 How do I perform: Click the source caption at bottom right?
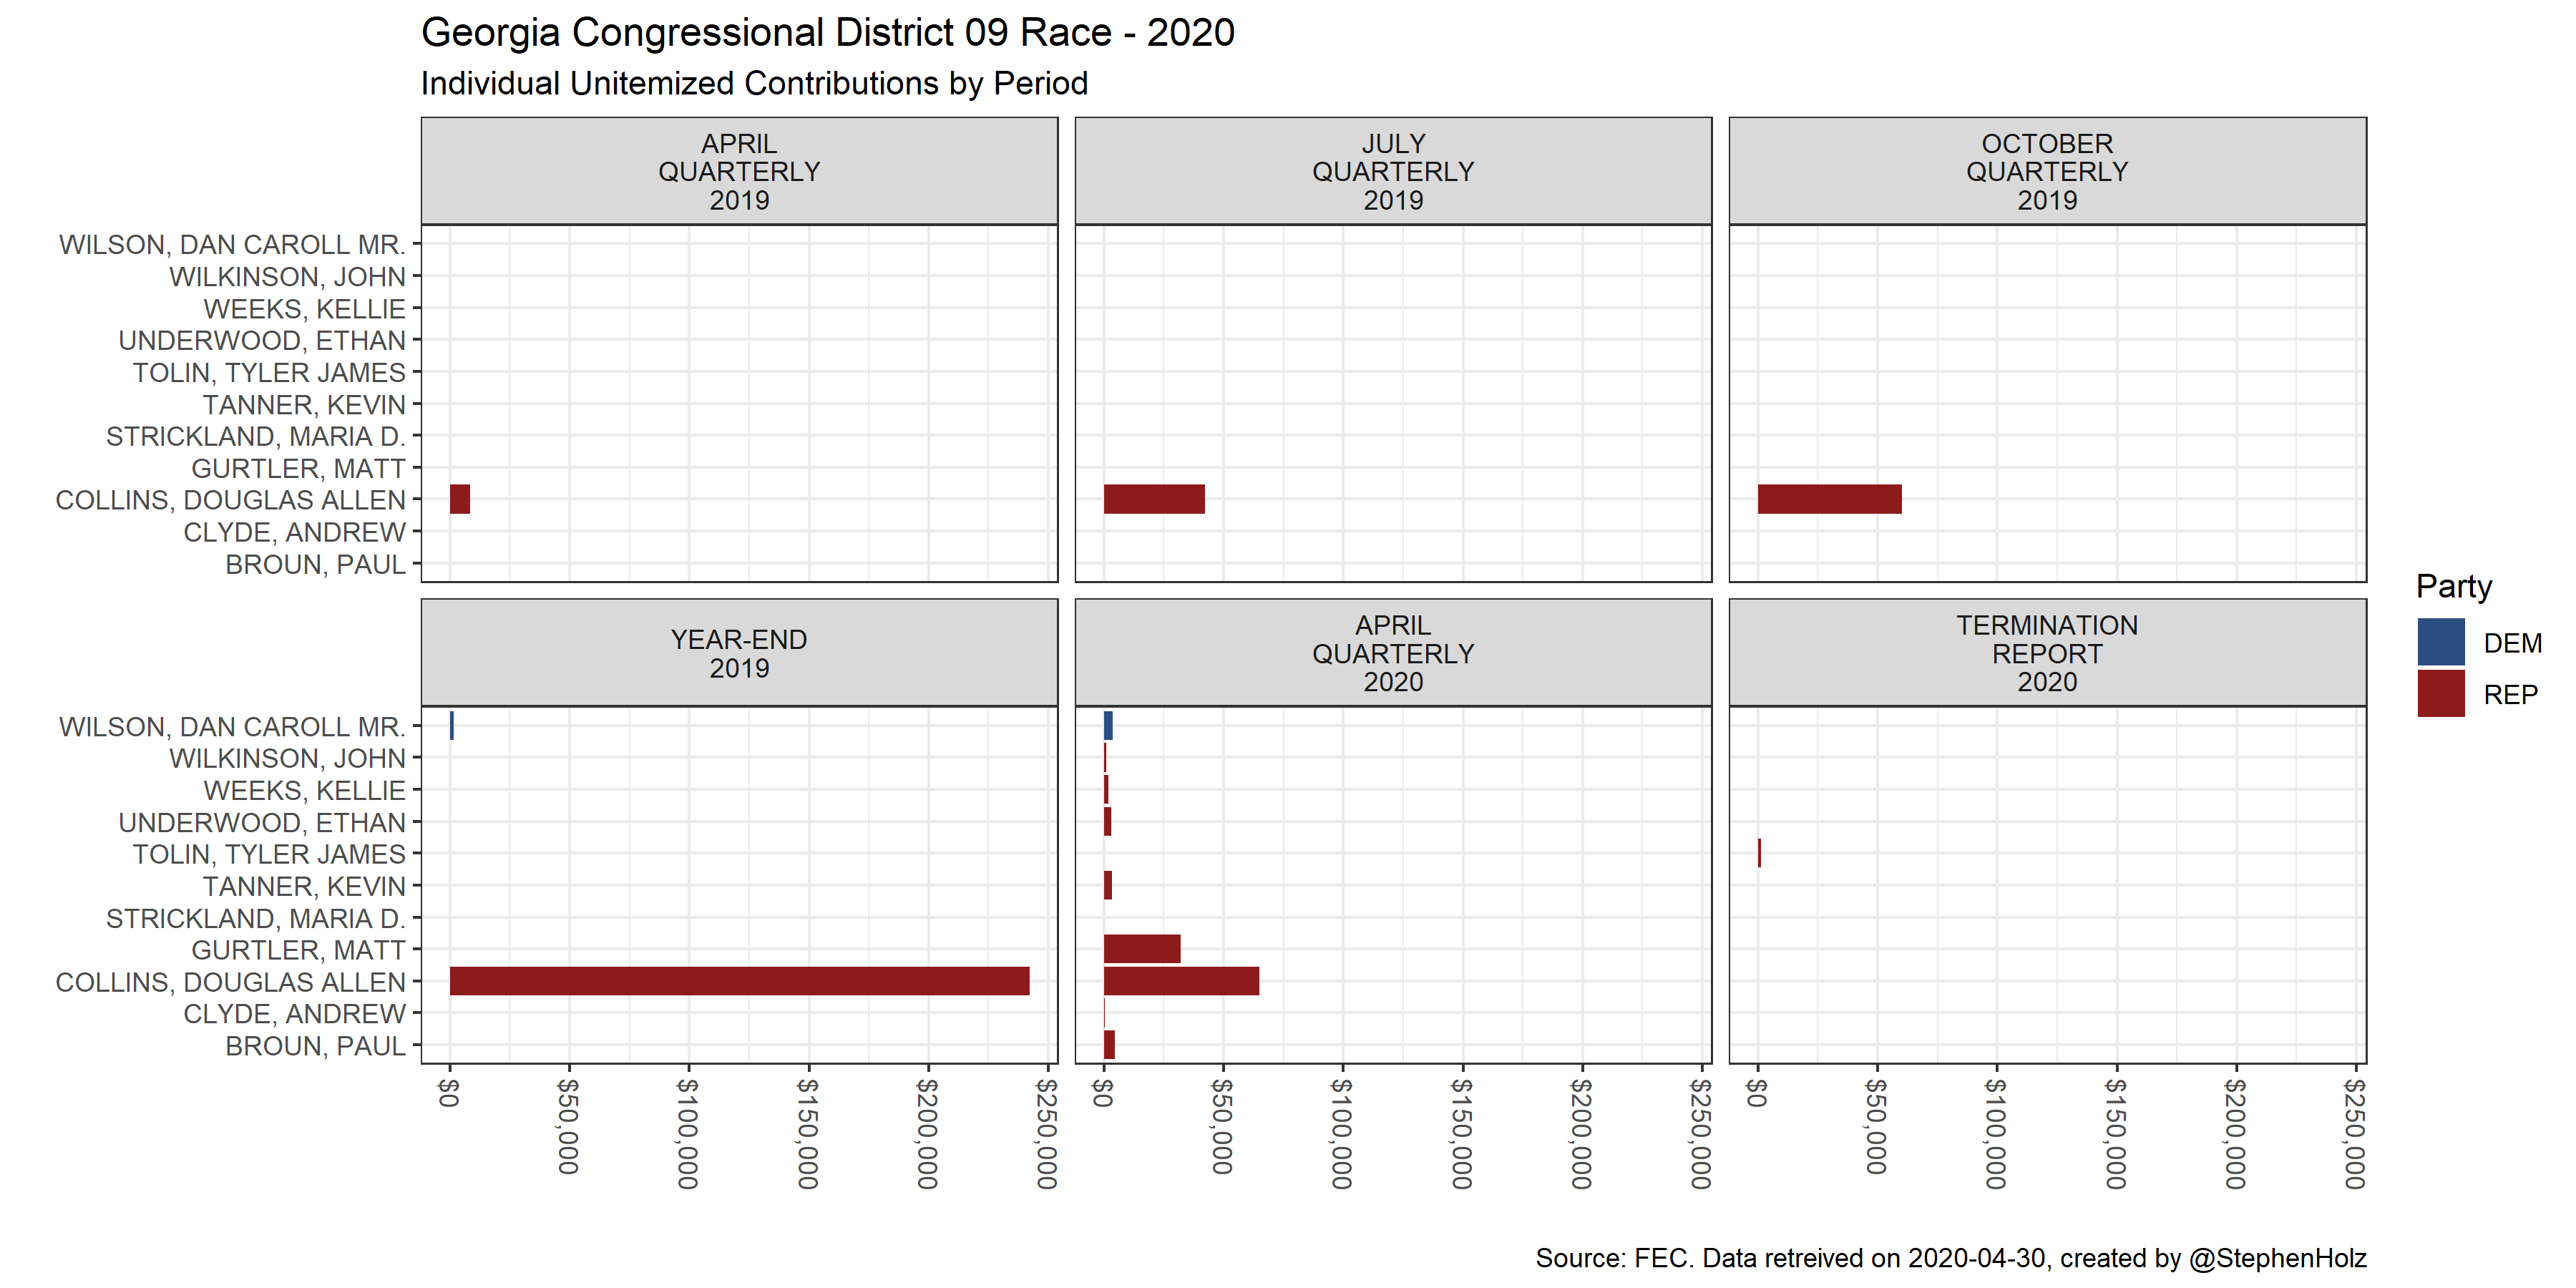(x=1950, y=1257)
